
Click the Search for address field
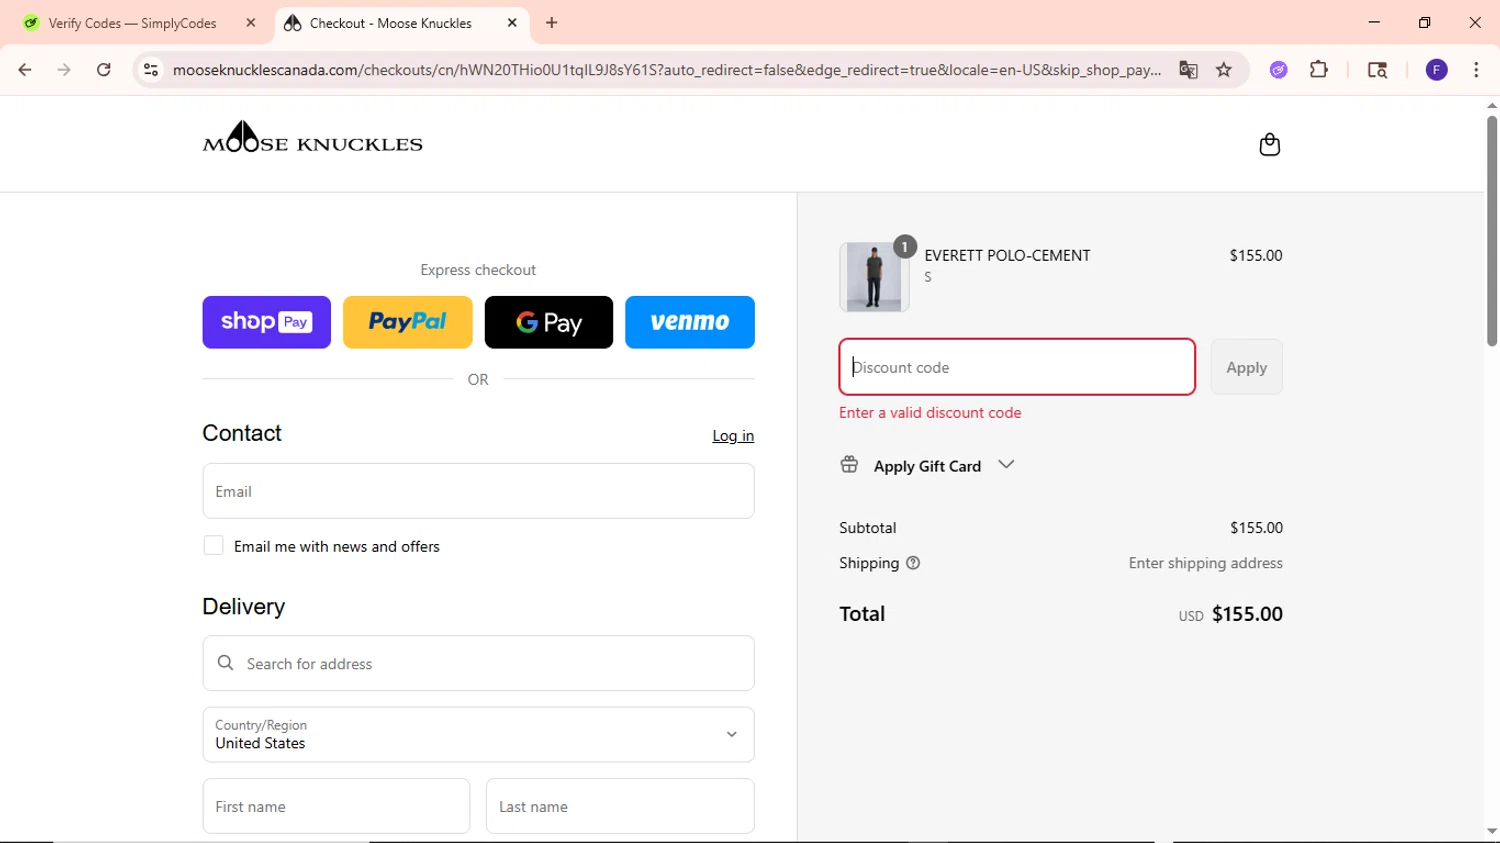[x=478, y=663]
